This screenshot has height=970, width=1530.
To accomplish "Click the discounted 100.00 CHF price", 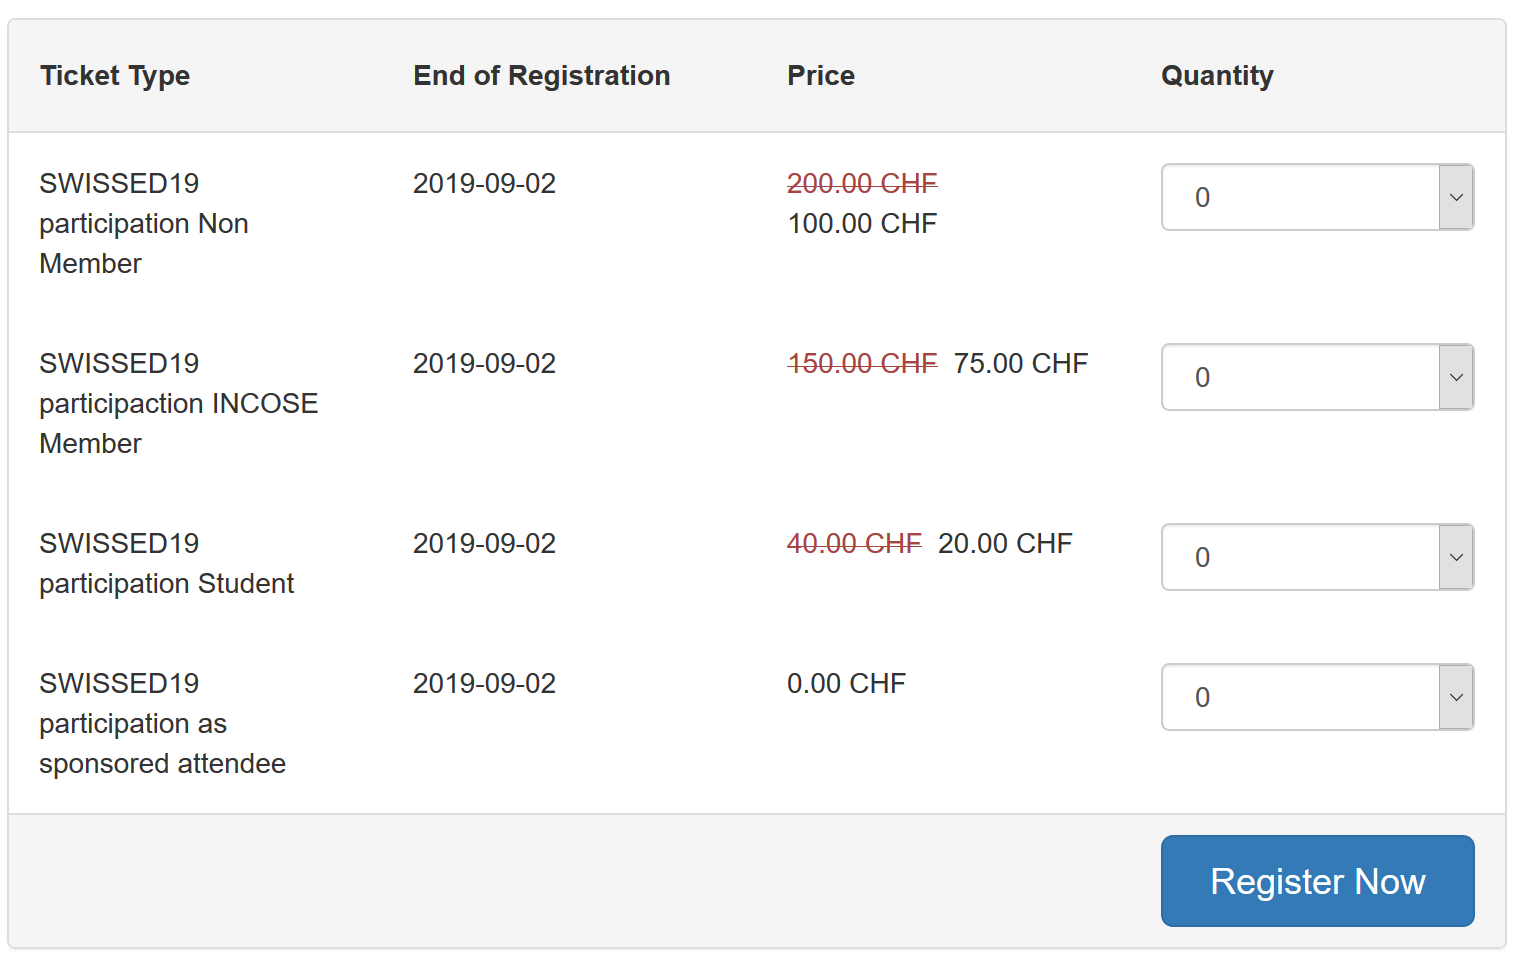I will coord(862,223).
